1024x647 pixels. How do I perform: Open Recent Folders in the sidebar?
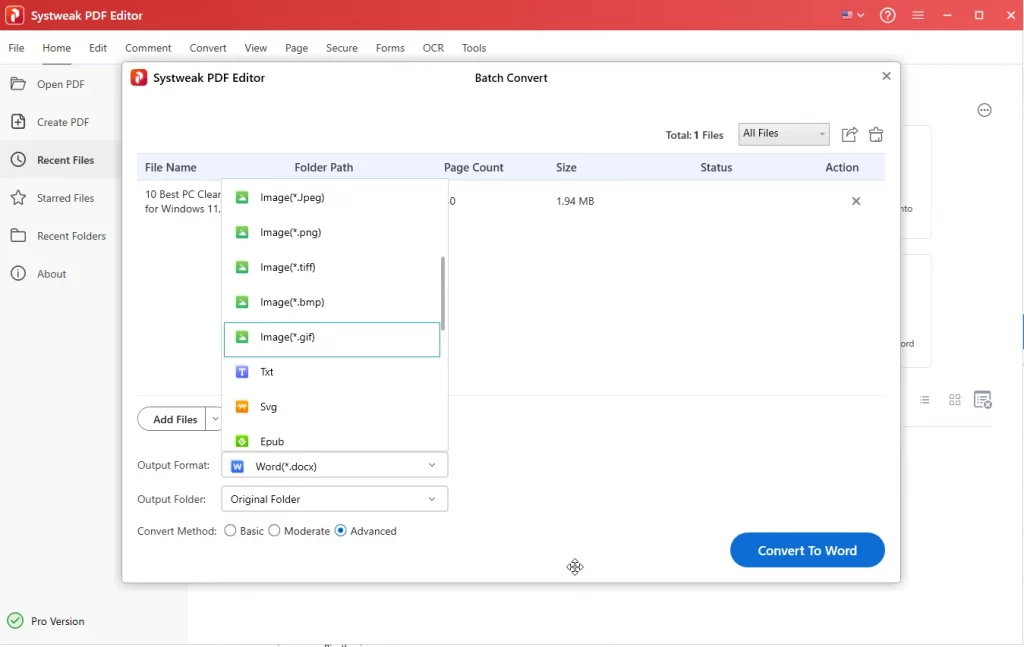(x=60, y=236)
